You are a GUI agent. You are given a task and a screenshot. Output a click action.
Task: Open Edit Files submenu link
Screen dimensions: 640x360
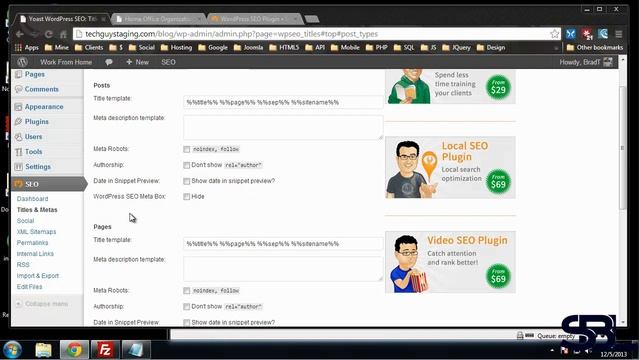29,287
